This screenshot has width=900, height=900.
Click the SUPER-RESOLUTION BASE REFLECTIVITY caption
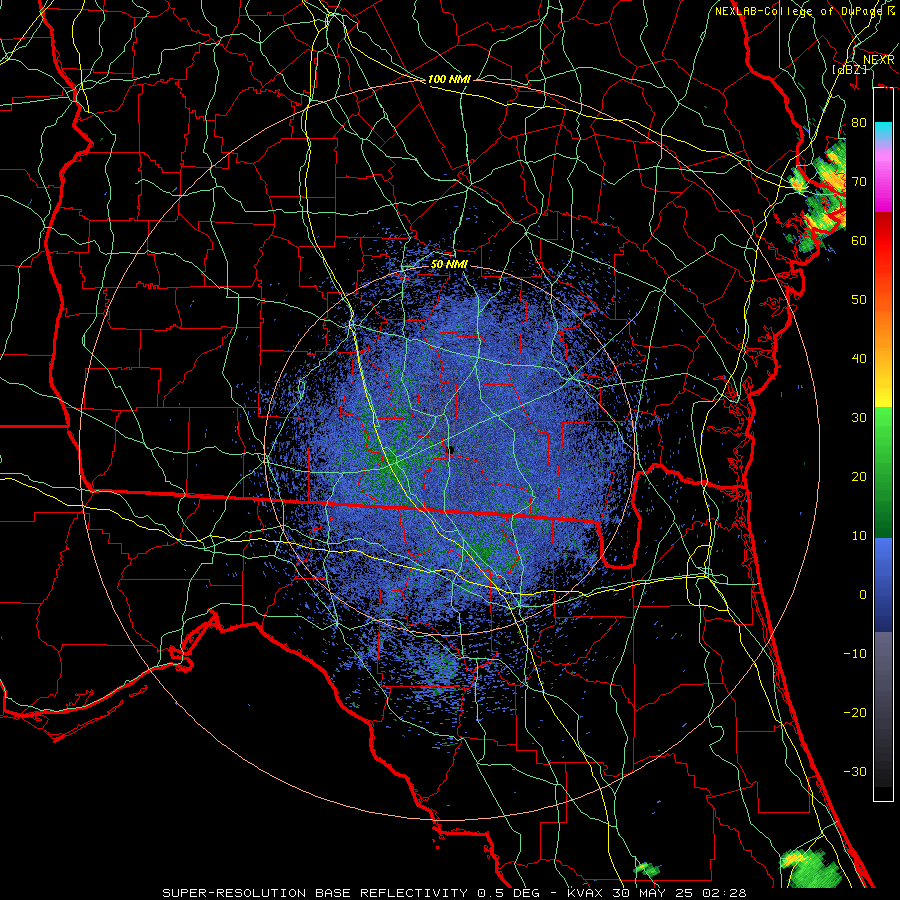click(x=315, y=893)
